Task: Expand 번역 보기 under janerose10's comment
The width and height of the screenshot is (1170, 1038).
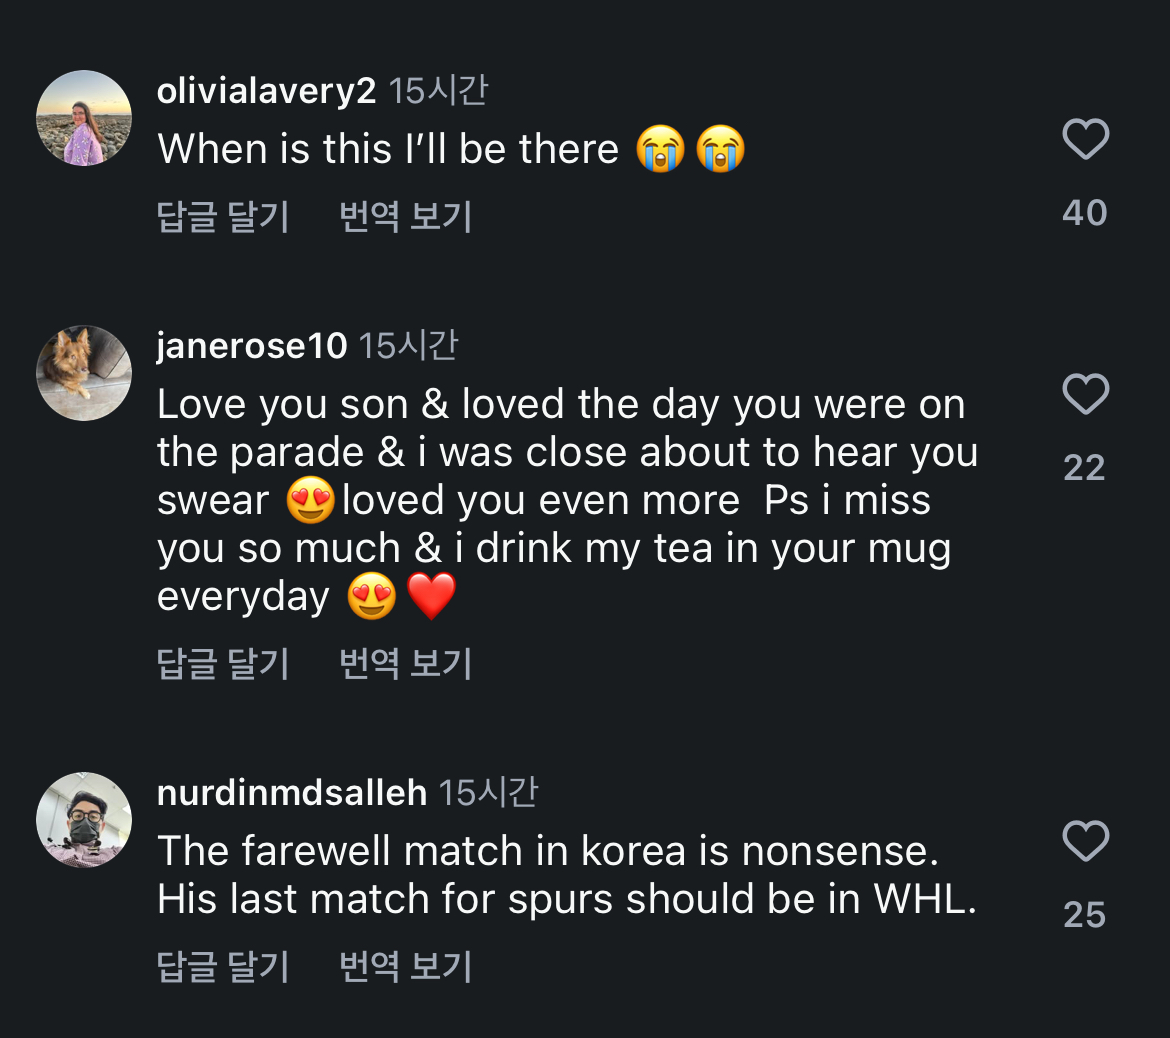Action: tap(405, 663)
